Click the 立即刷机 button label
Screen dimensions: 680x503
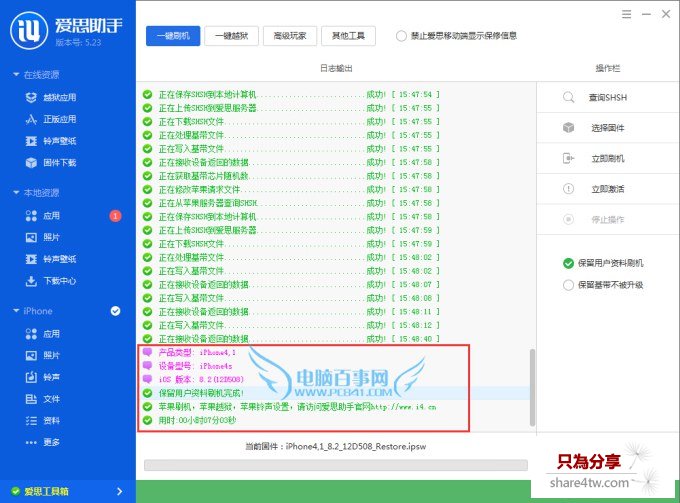pos(608,159)
